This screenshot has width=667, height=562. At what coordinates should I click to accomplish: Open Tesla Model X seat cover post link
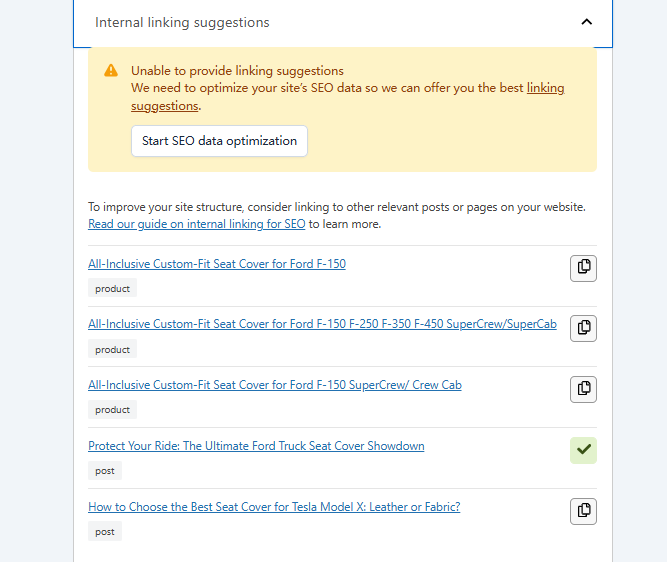point(274,507)
